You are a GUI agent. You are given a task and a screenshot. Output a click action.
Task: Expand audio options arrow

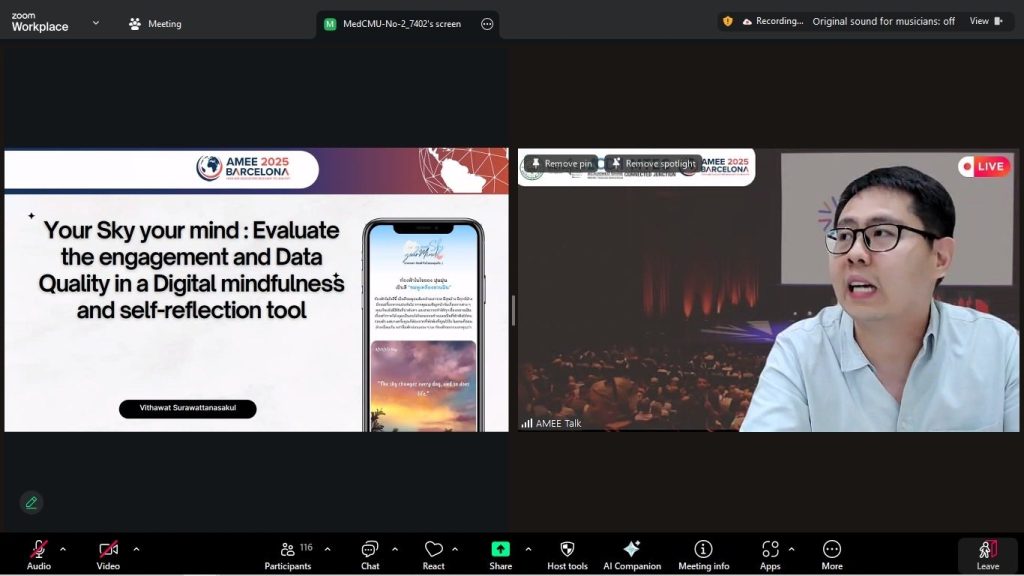click(63, 548)
